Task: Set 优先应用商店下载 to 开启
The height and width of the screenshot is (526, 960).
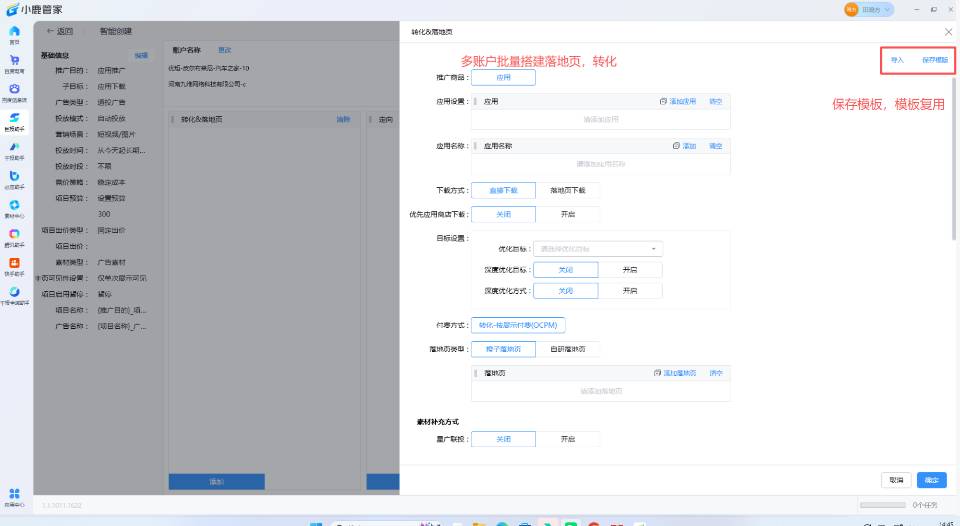Action: click(568, 214)
